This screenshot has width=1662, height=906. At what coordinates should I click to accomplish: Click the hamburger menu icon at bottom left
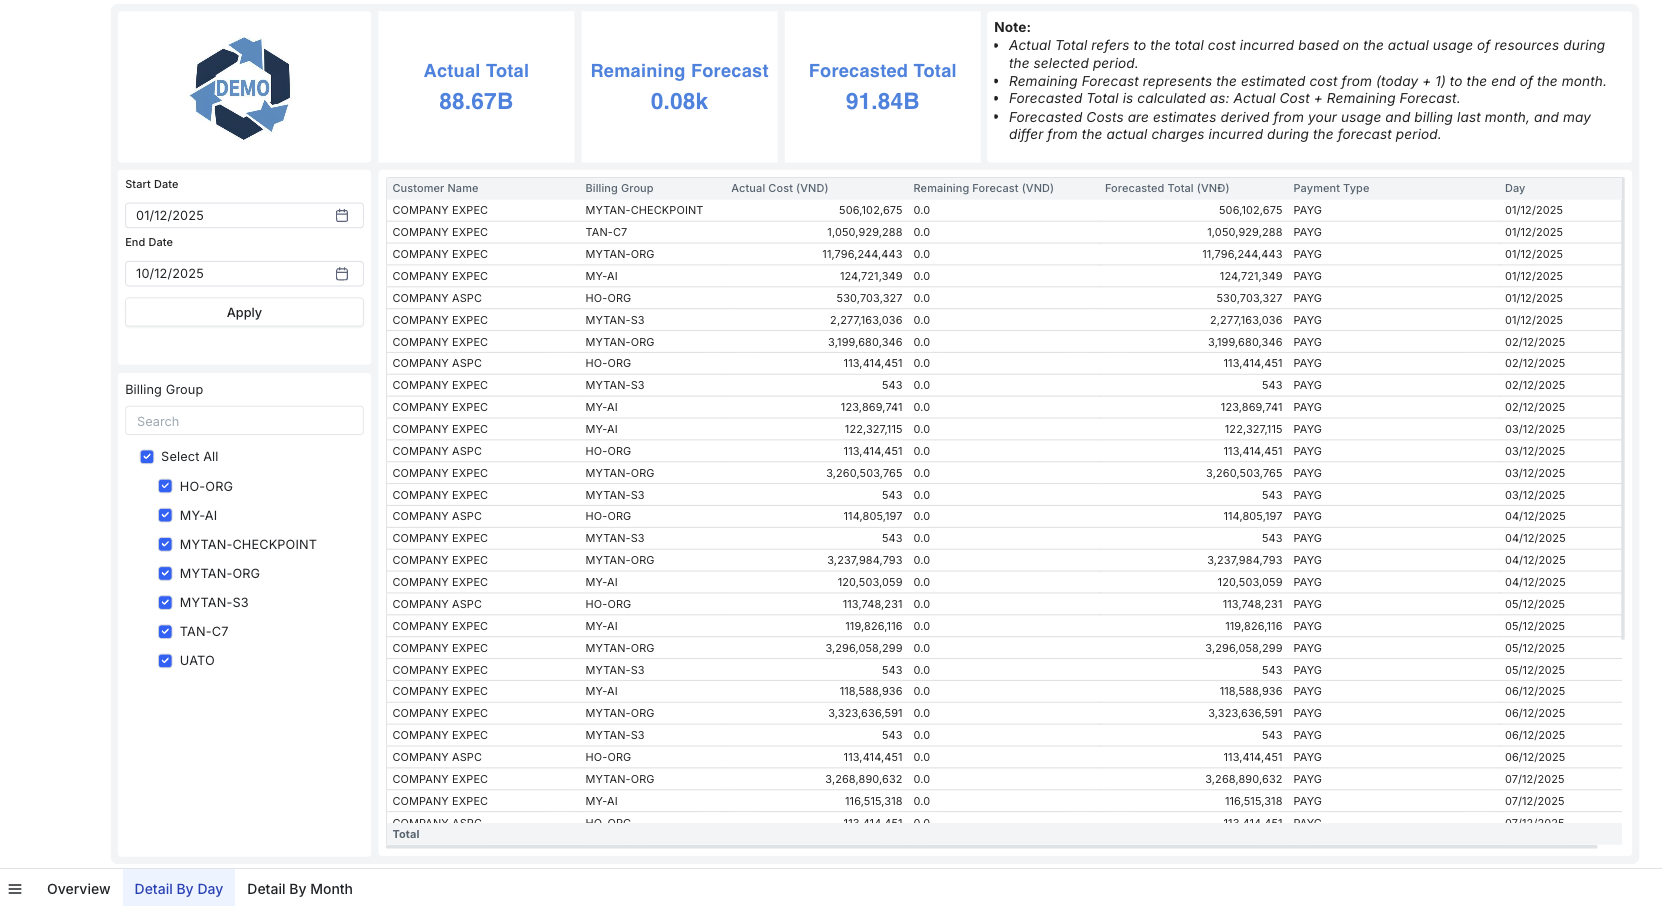[x=15, y=889]
